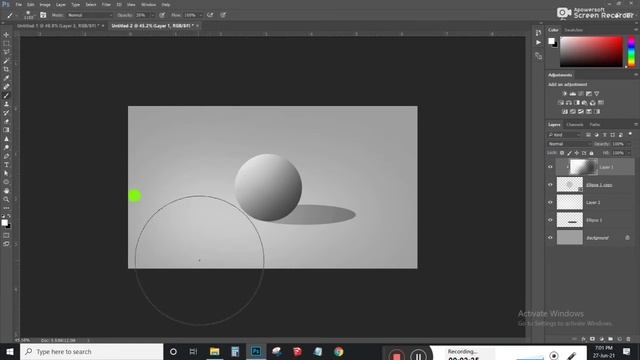This screenshot has height=360, width=640.
Task: Select the Pen tool
Action: coord(6,156)
